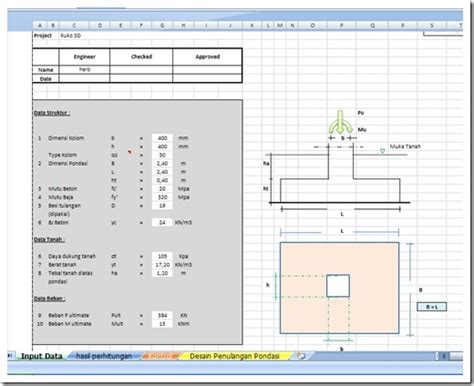Click the red comment indicator near Type Kolom

point(129,152)
